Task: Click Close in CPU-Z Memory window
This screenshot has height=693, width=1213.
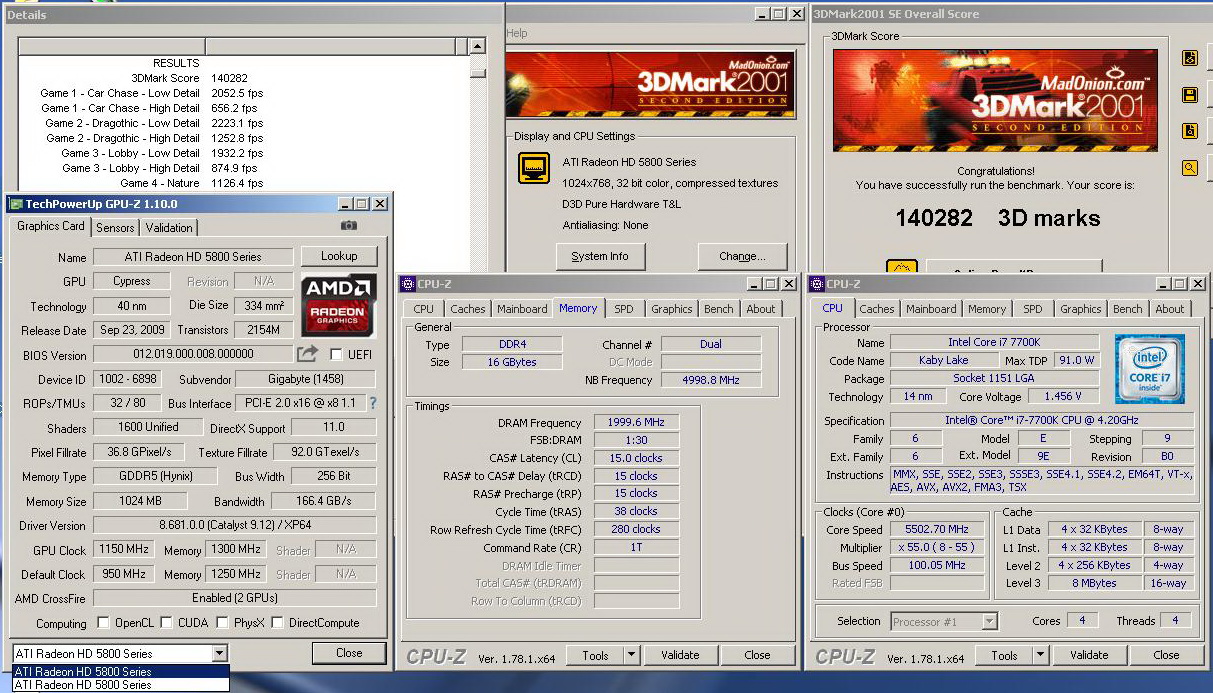Action: pyautogui.click(x=757, y=655)
